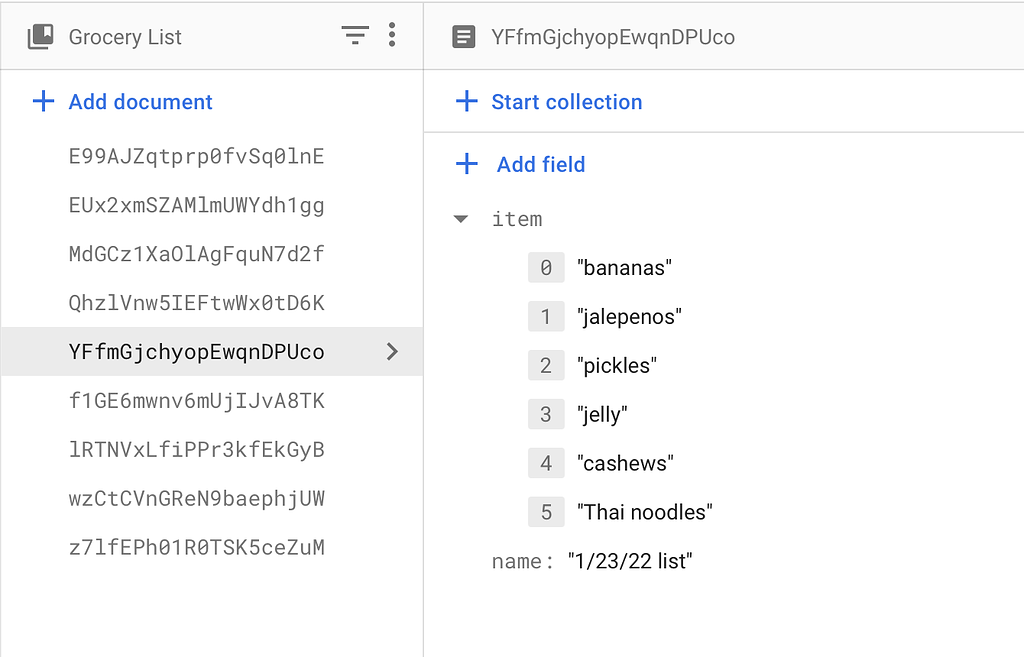The height and width of the screenshot is (657, 1024).
Task: Click the index 3 badge beside jelly
Action: pyautogui.click(x=546, y=414)
